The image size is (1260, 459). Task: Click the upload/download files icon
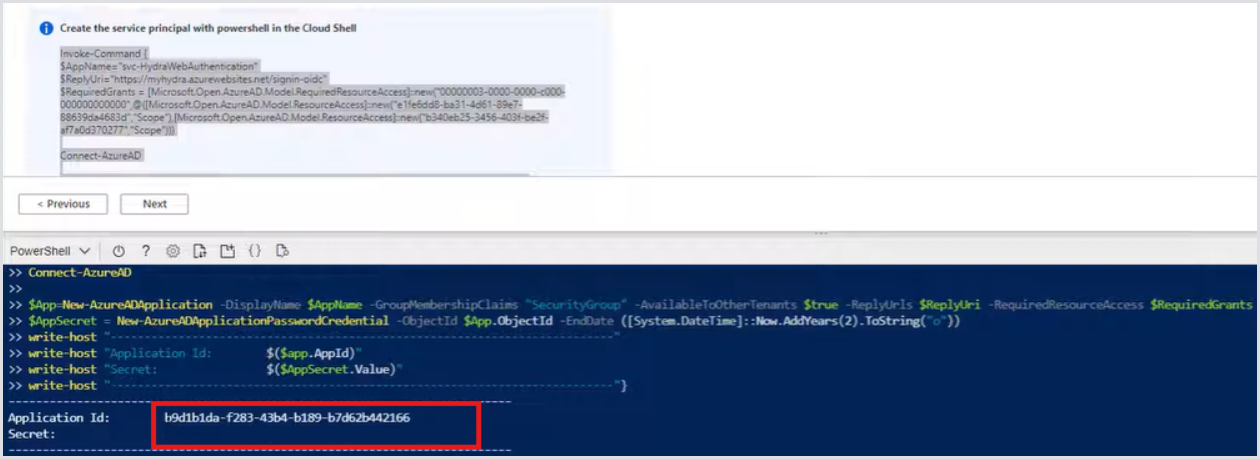pos(200,251)
